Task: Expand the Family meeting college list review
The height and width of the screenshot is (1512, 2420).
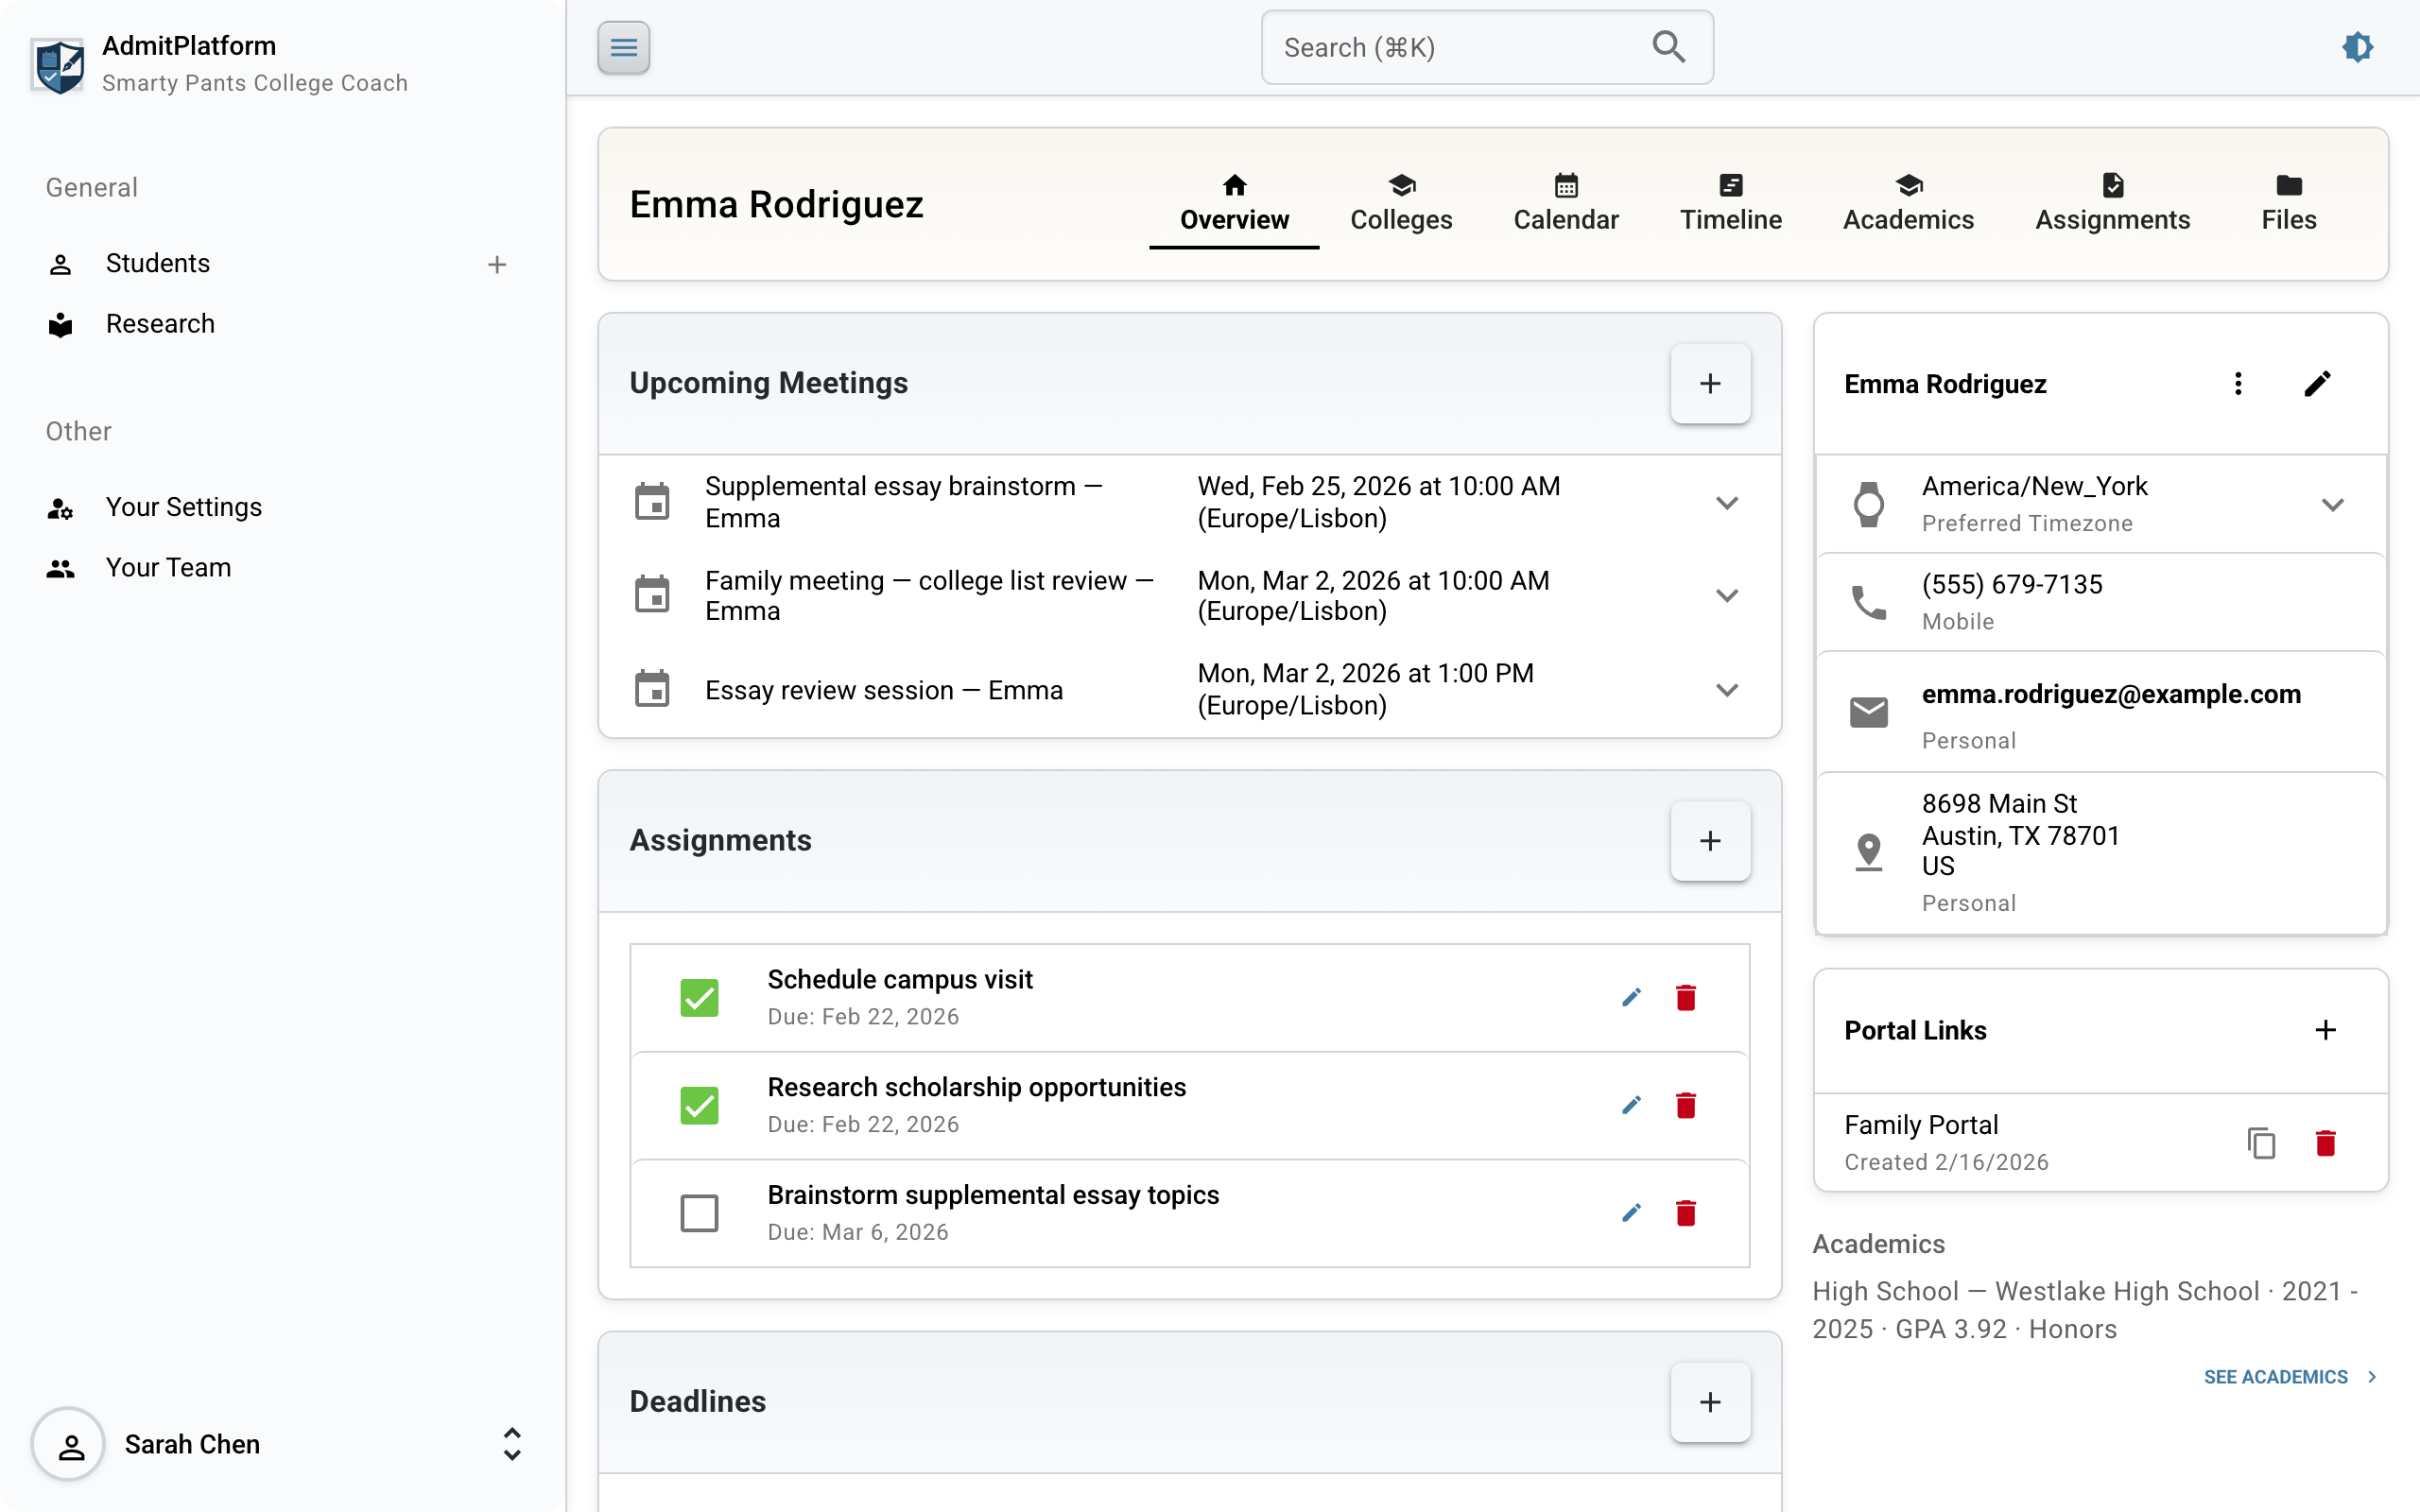Action: tap(1728, 595)
